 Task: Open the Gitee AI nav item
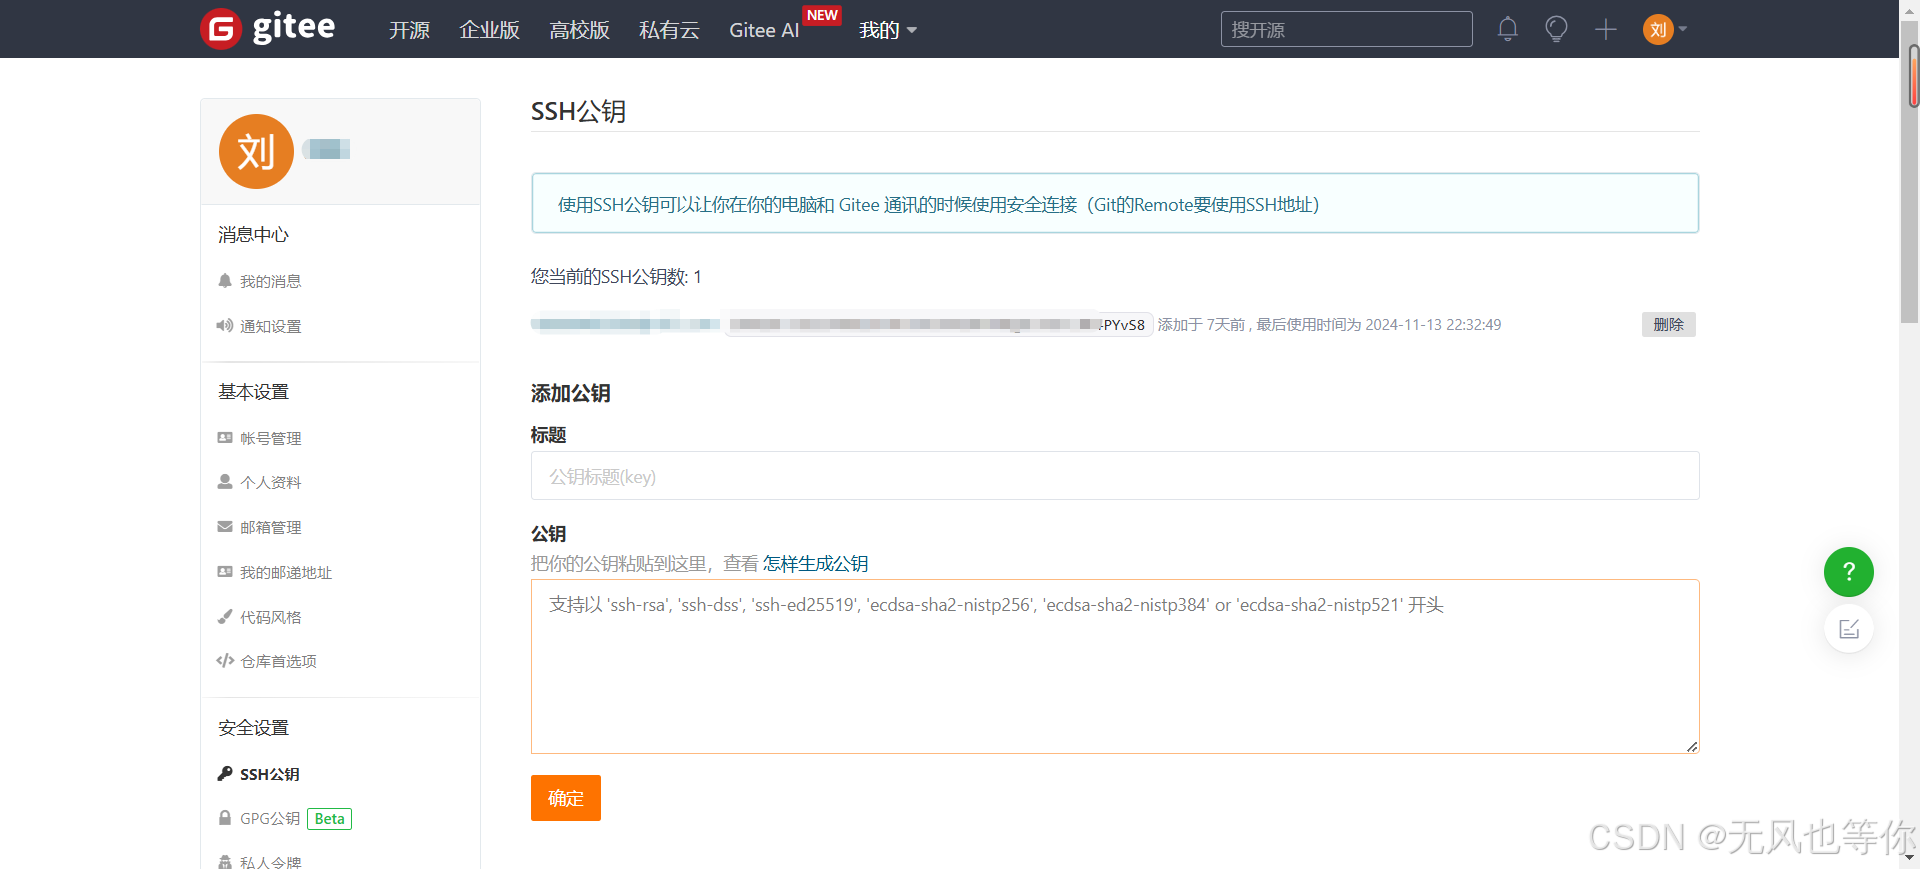(x=764, y=30)
